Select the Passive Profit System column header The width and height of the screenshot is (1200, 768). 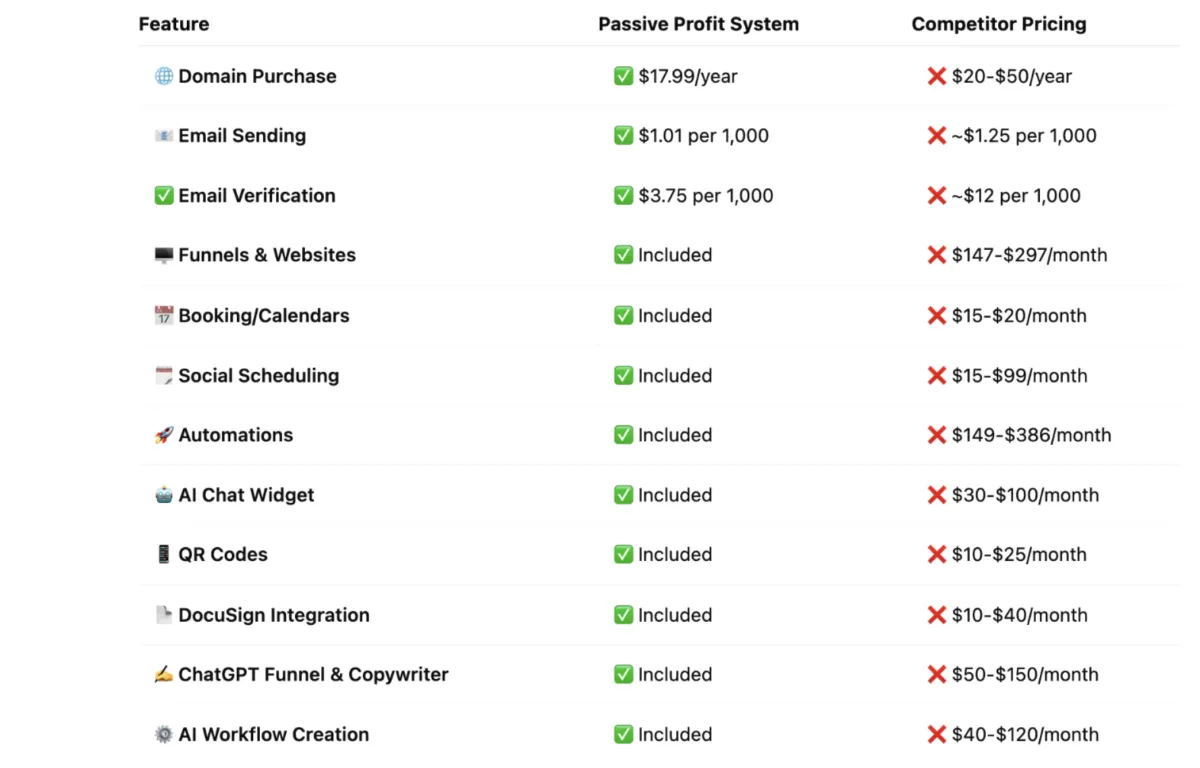click(x=699, y=24)
